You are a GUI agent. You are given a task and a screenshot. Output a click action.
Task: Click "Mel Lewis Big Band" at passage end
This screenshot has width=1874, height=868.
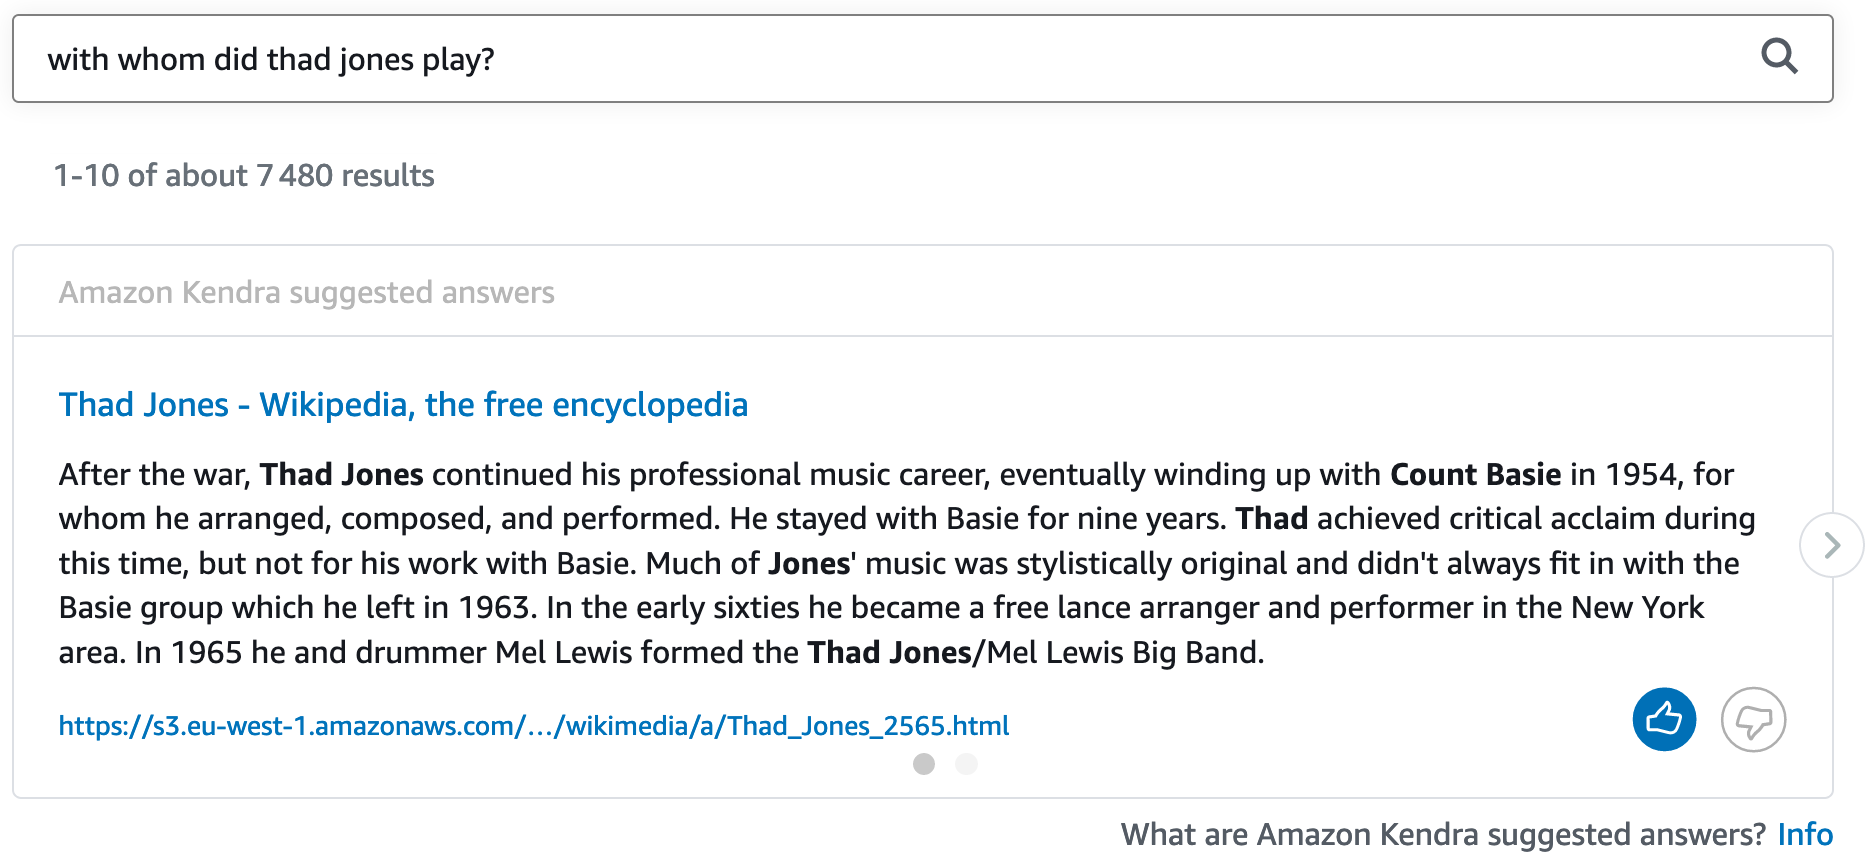1125,653
